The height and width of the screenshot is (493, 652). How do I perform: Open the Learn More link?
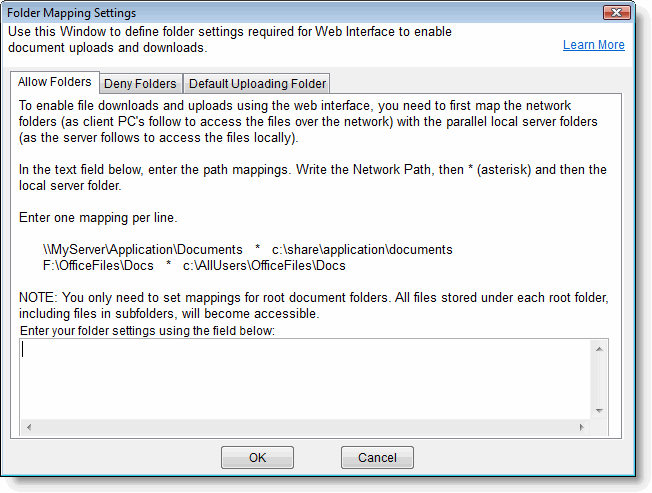pos(593,45)
